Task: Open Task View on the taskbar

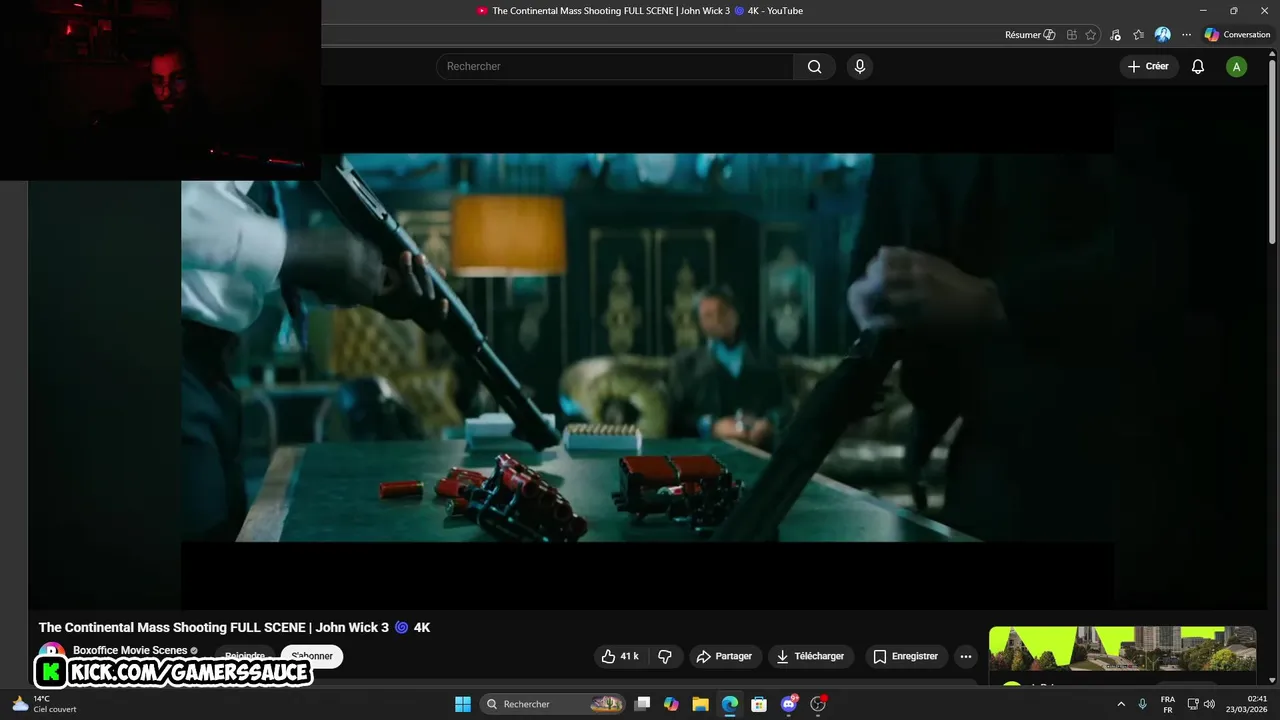Action: 642,704
